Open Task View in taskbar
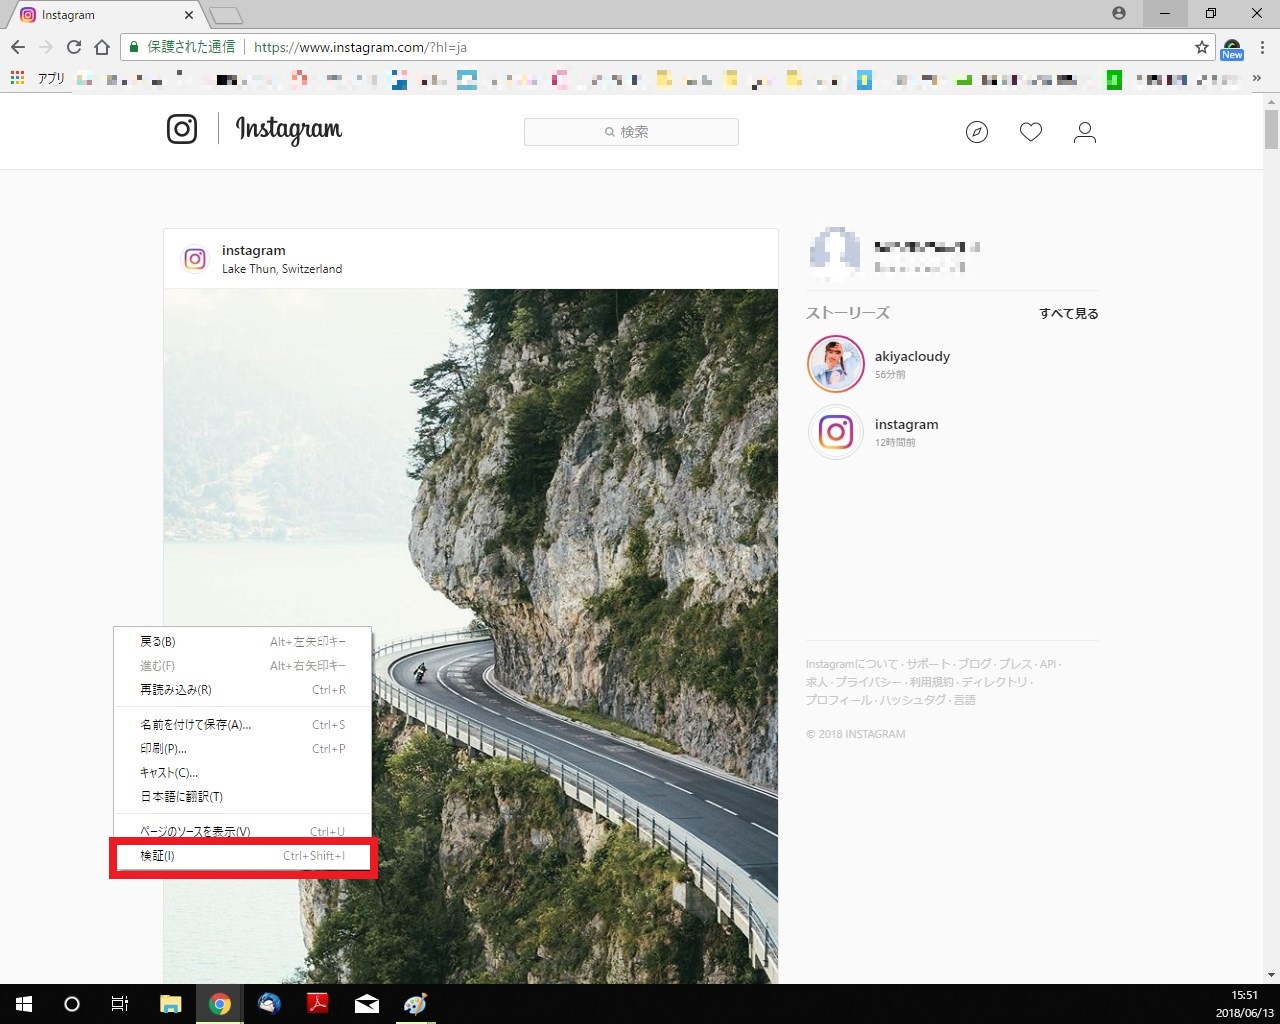 (x=120, y=1004)
